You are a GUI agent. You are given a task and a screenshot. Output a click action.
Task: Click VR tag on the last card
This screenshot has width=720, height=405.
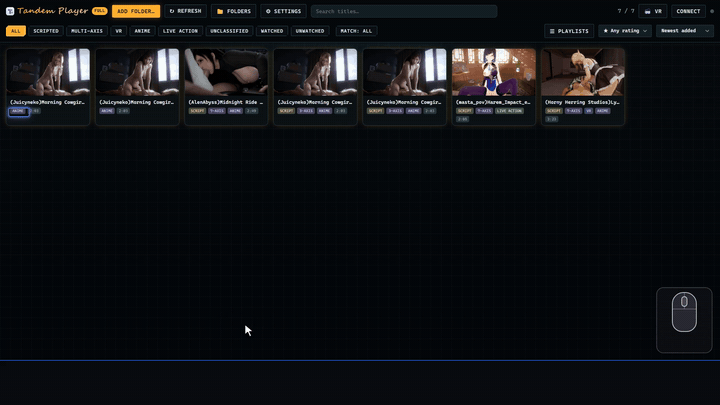pos(588,111)
